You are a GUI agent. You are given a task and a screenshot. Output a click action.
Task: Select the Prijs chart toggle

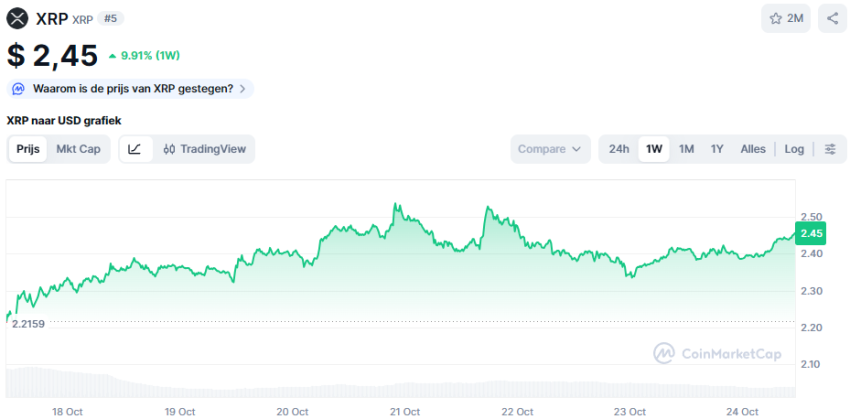point(28,149)
